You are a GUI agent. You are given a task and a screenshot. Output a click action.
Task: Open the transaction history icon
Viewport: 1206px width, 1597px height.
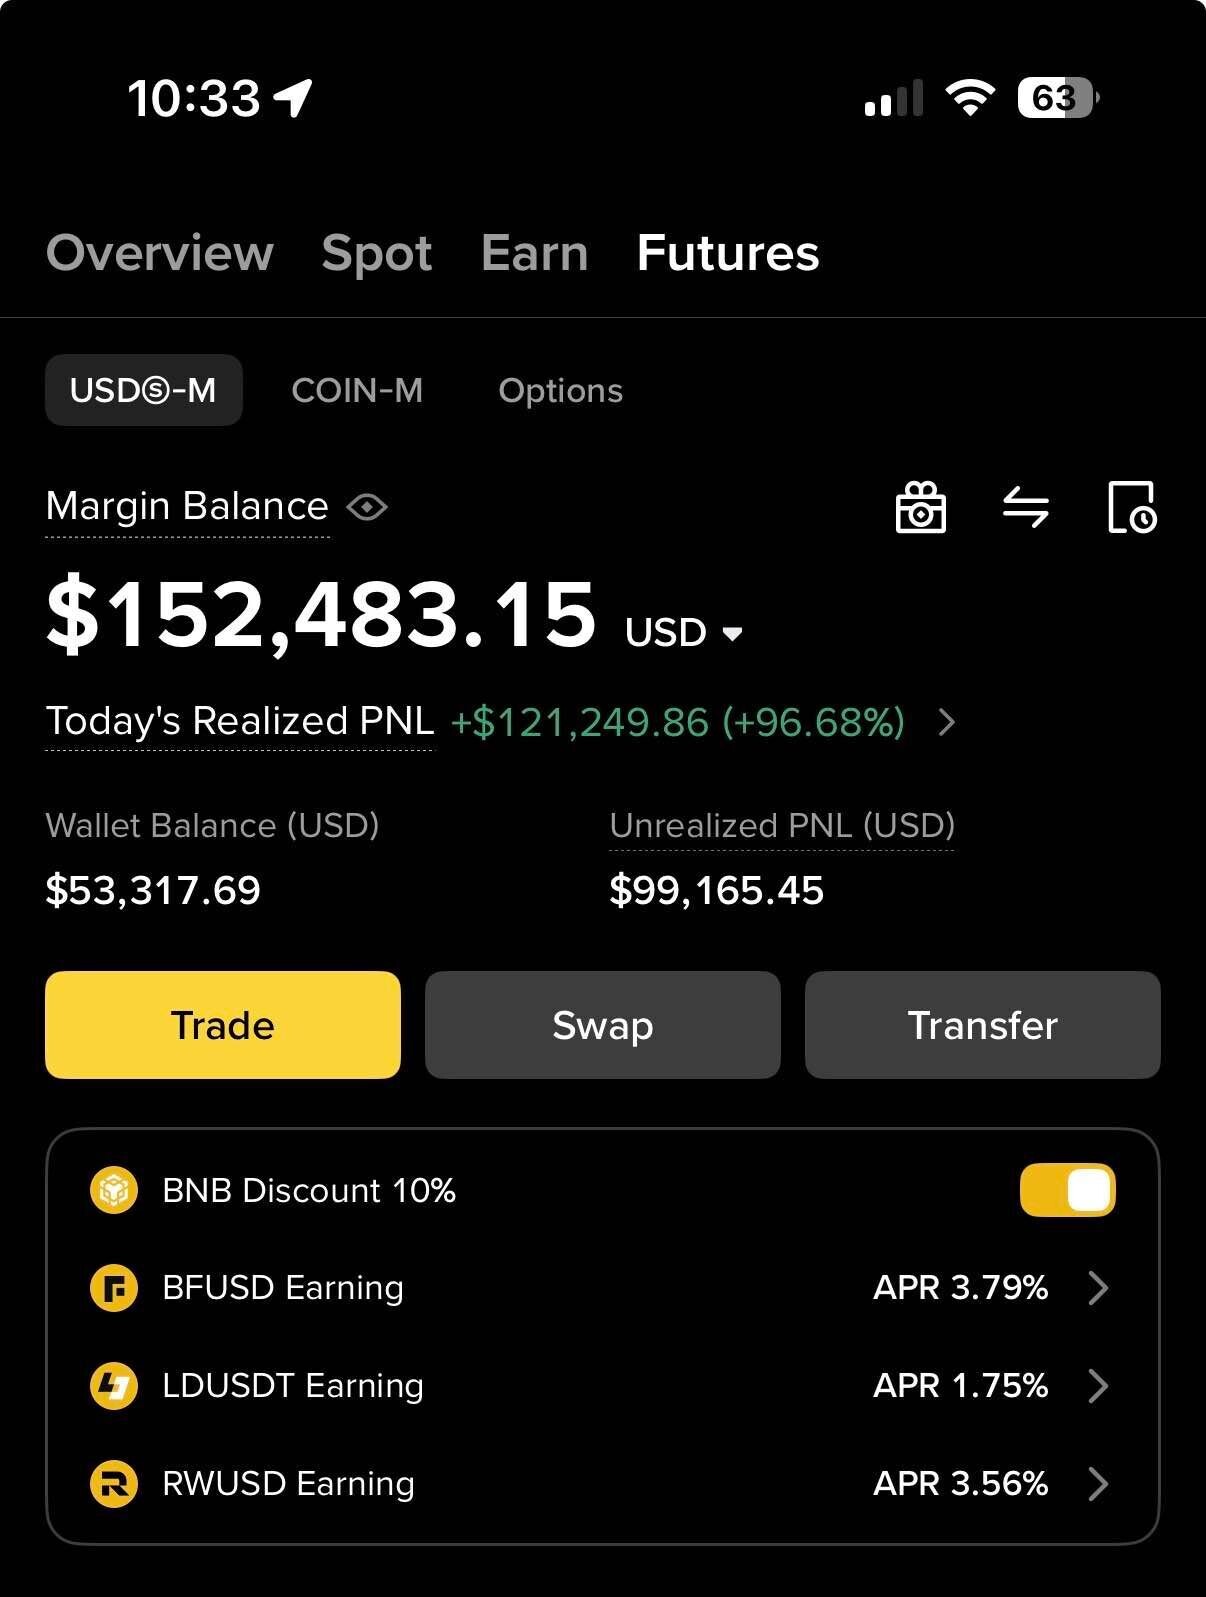pyautogui.click(x=1132, y=507)
